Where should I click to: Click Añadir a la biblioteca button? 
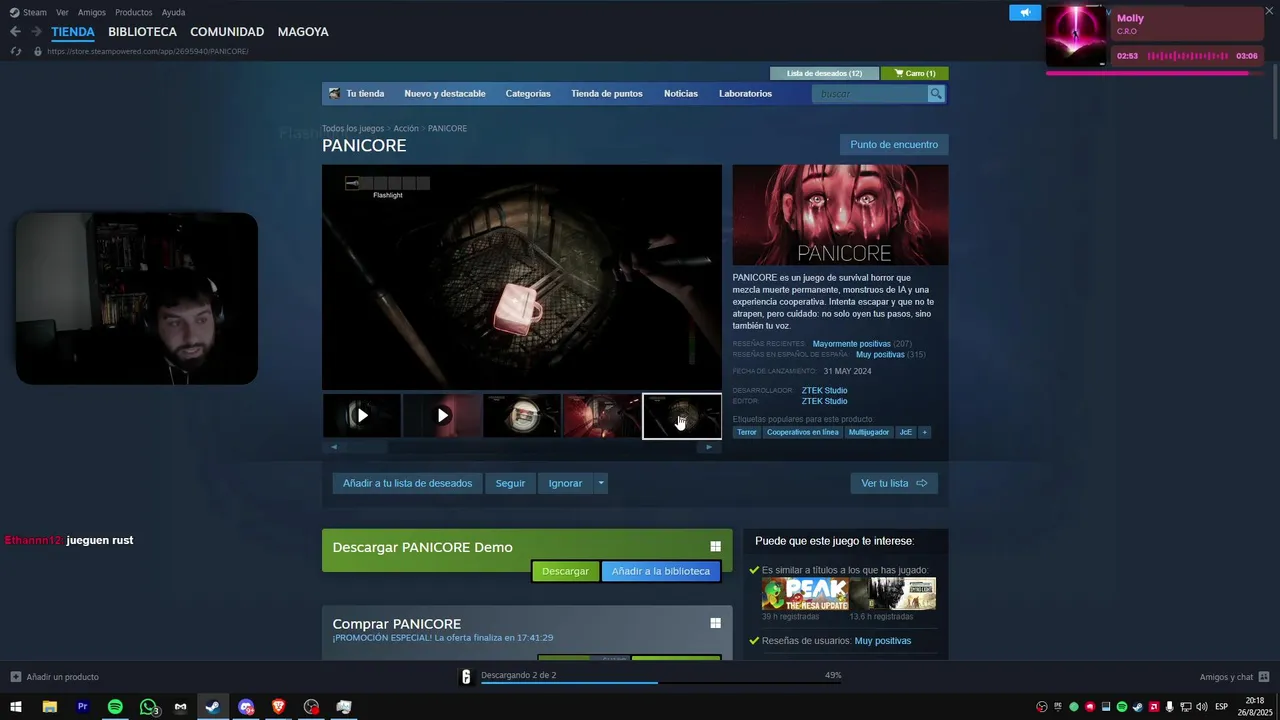[x=660, y=571]
